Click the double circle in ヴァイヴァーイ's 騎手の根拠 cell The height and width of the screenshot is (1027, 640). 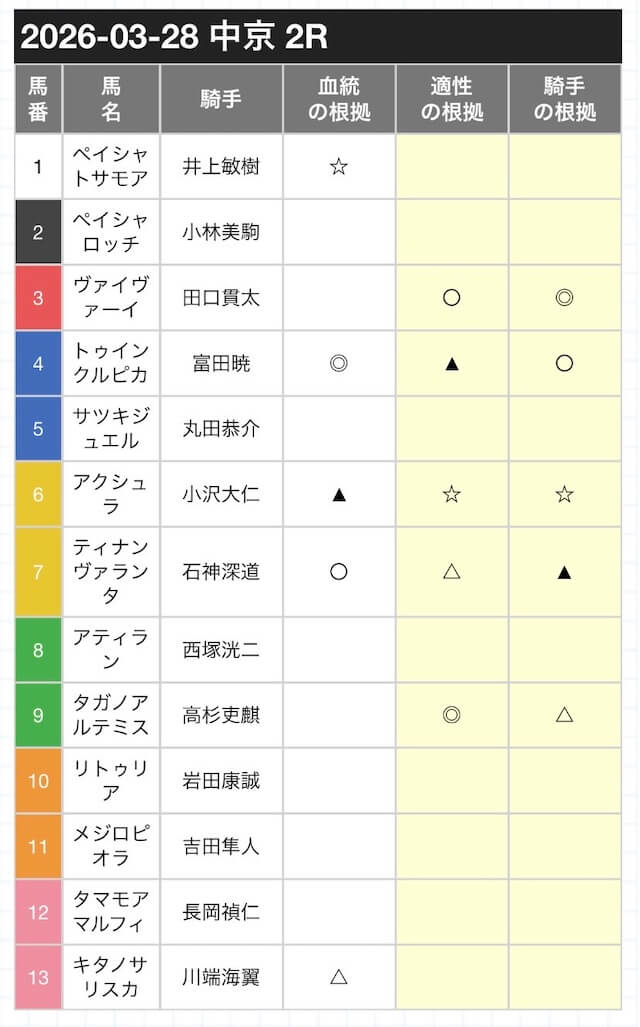click(x=564, y=297)
